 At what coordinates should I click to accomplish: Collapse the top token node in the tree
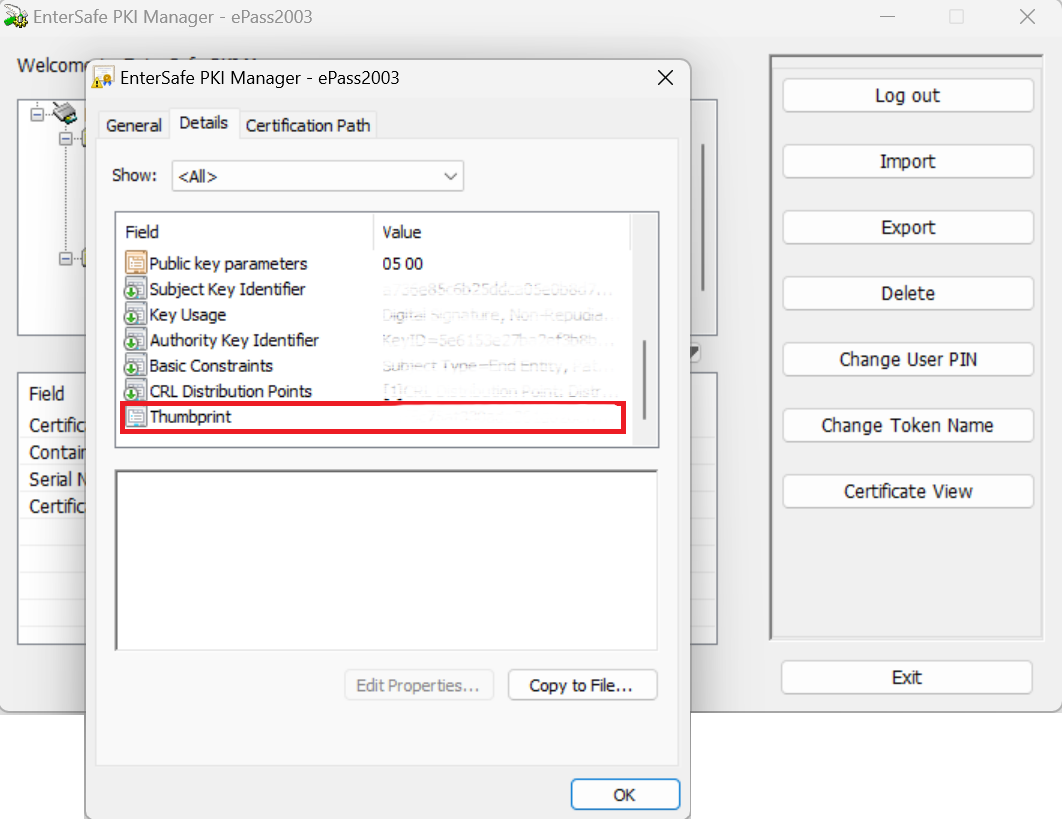pyautogui.click(x=37, y=114)
